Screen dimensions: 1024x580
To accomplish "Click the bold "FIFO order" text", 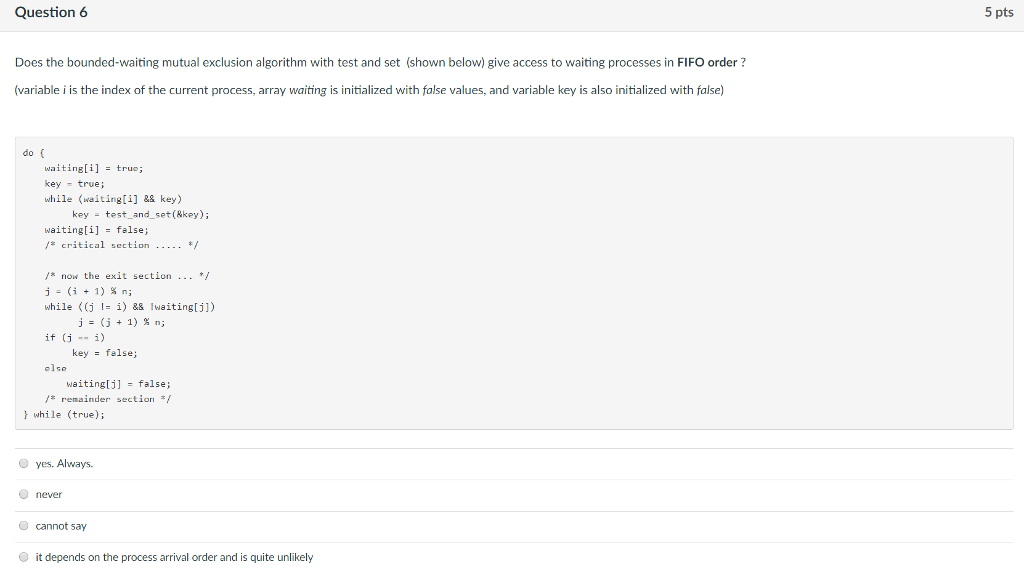I will [x=707, y=63].
